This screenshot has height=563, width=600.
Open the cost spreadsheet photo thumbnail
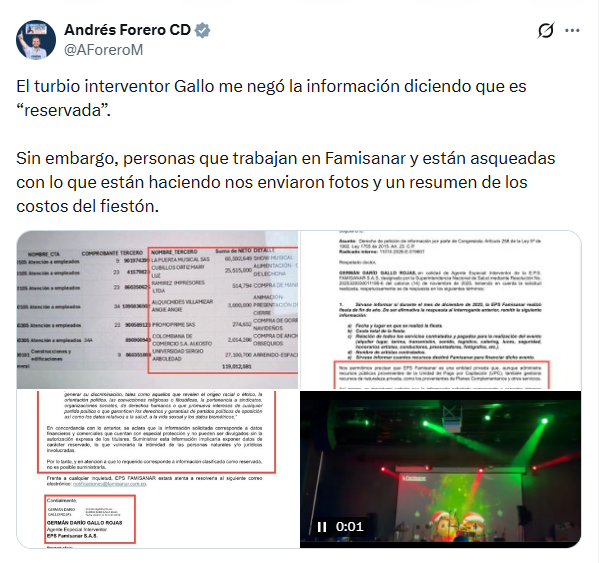pos(157,310)
